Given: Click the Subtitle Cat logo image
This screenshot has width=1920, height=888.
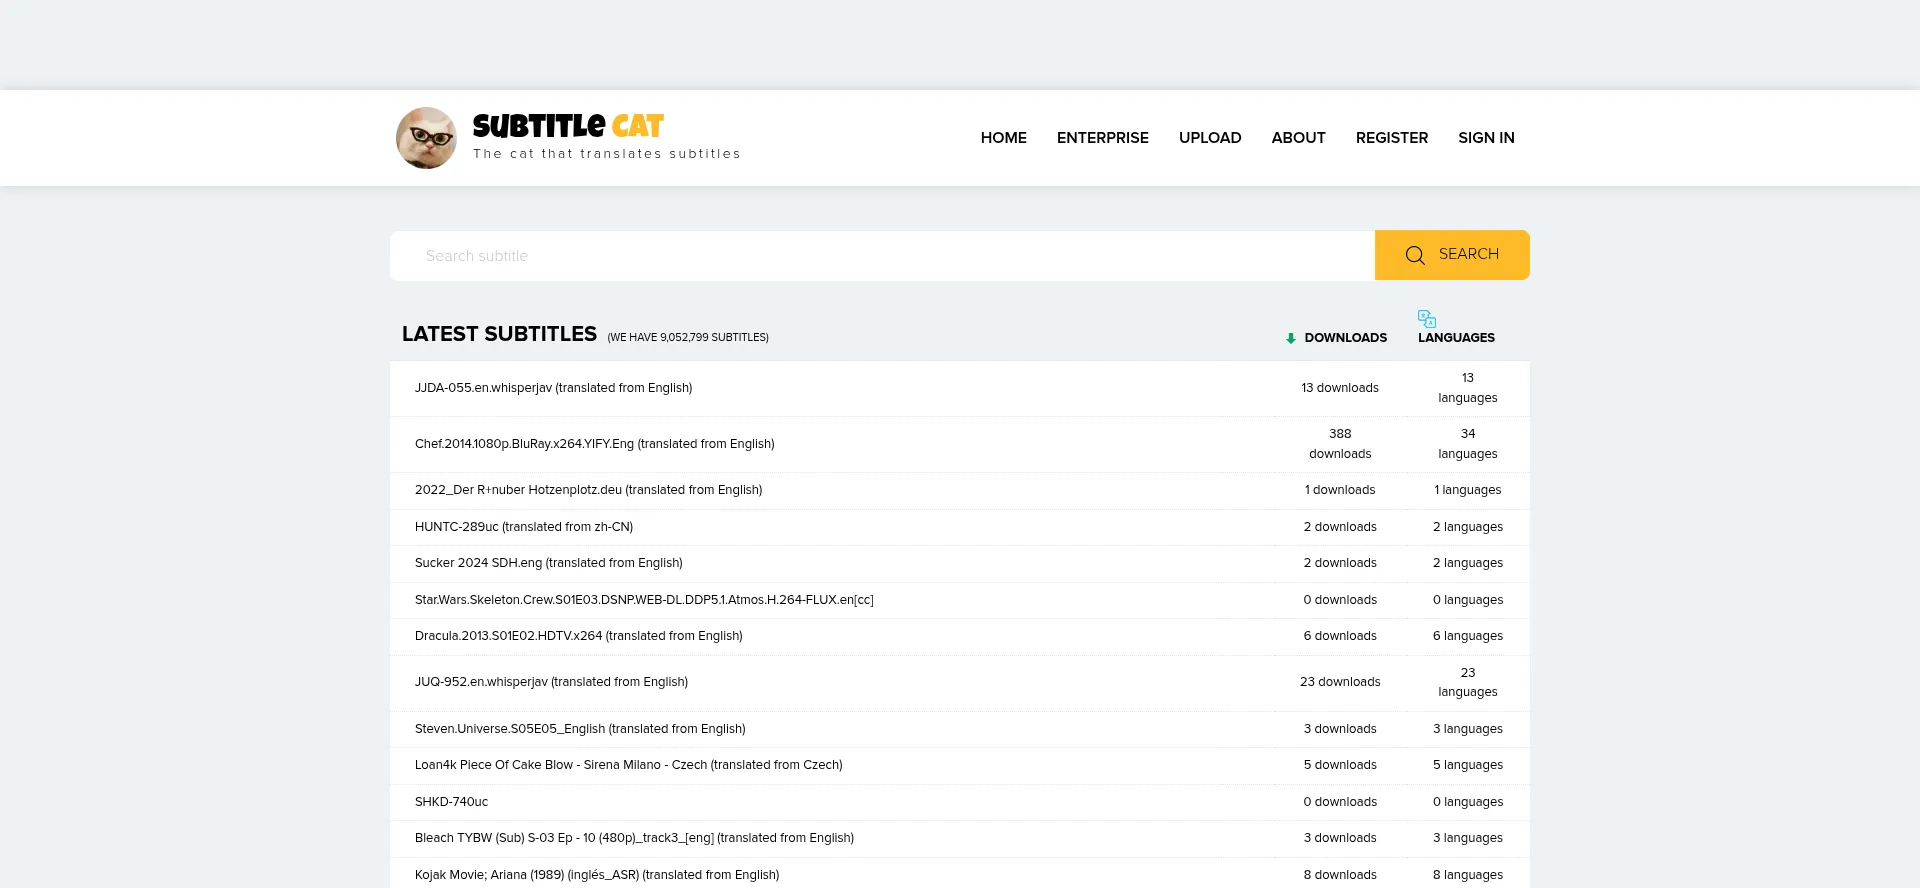Looking at the screenshot, I should 427,138.
